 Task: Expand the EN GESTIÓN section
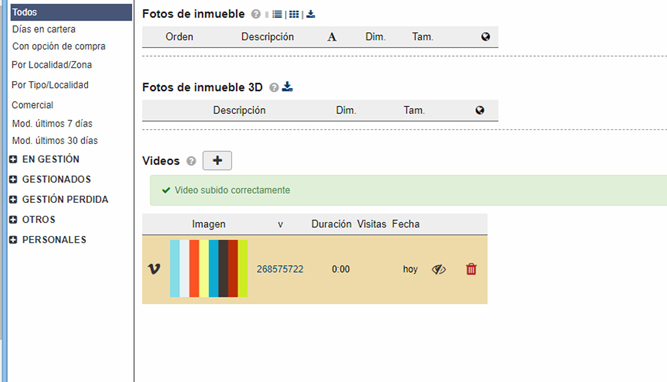(x=13, y=159)
